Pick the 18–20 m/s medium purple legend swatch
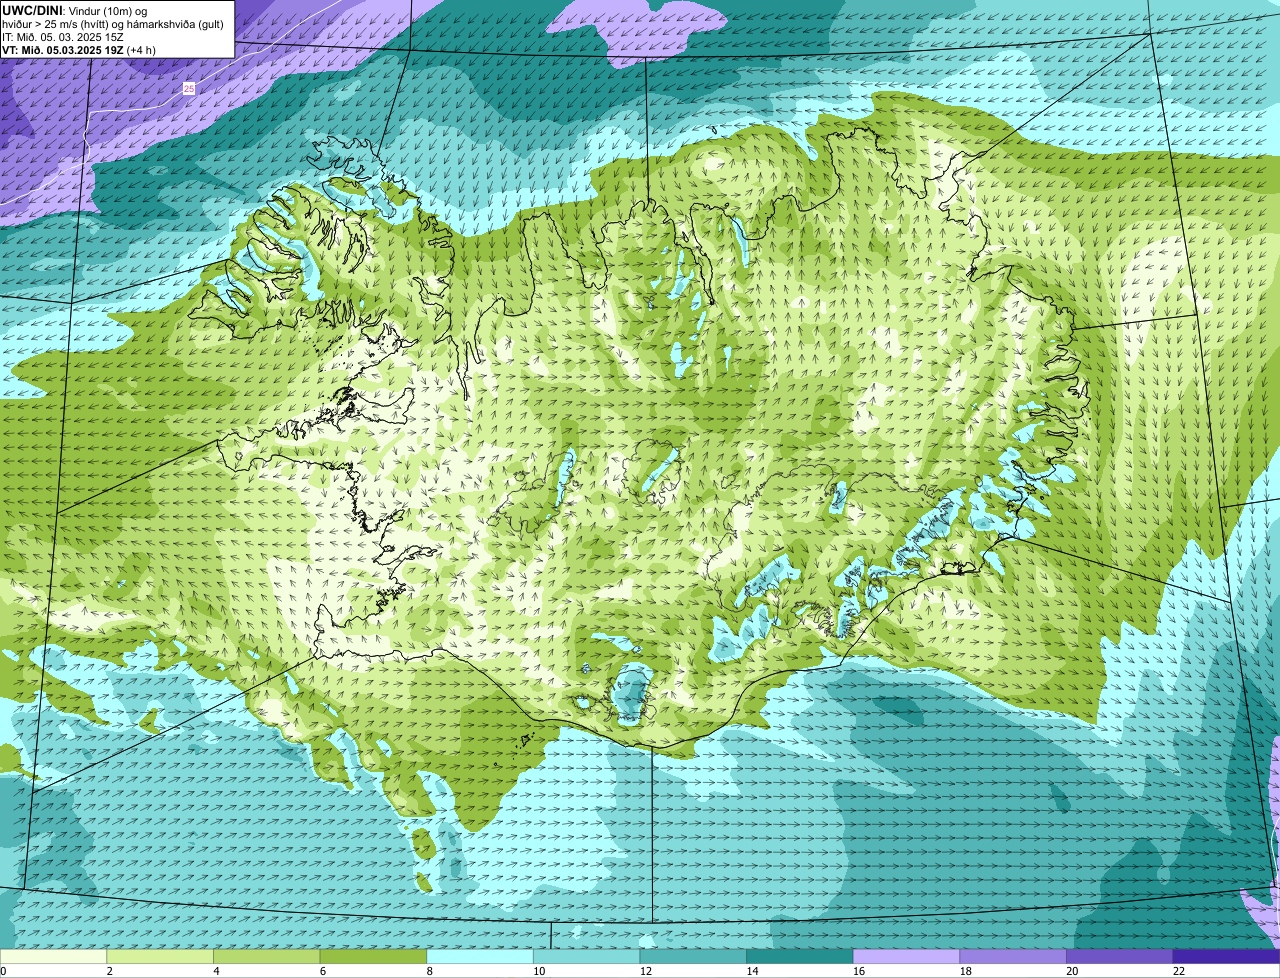1280x978 pixels. tap(1013, 956)
